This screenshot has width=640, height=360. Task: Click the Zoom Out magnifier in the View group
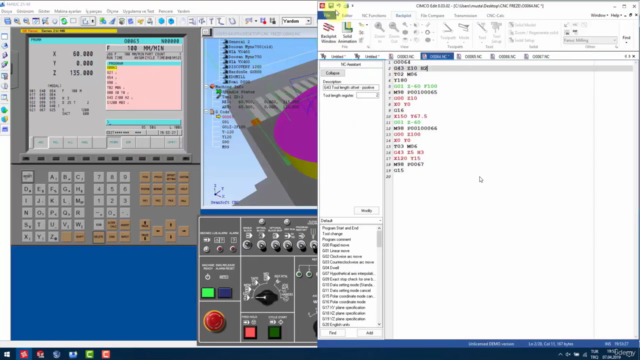[x=394, y=33]
